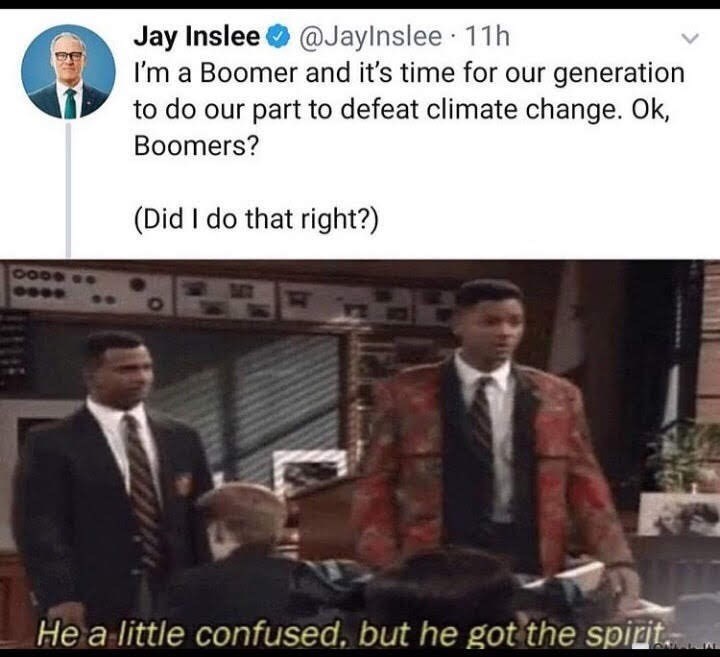
Task: Click the gray thread connector line
Action: click(x=68, y=190)
